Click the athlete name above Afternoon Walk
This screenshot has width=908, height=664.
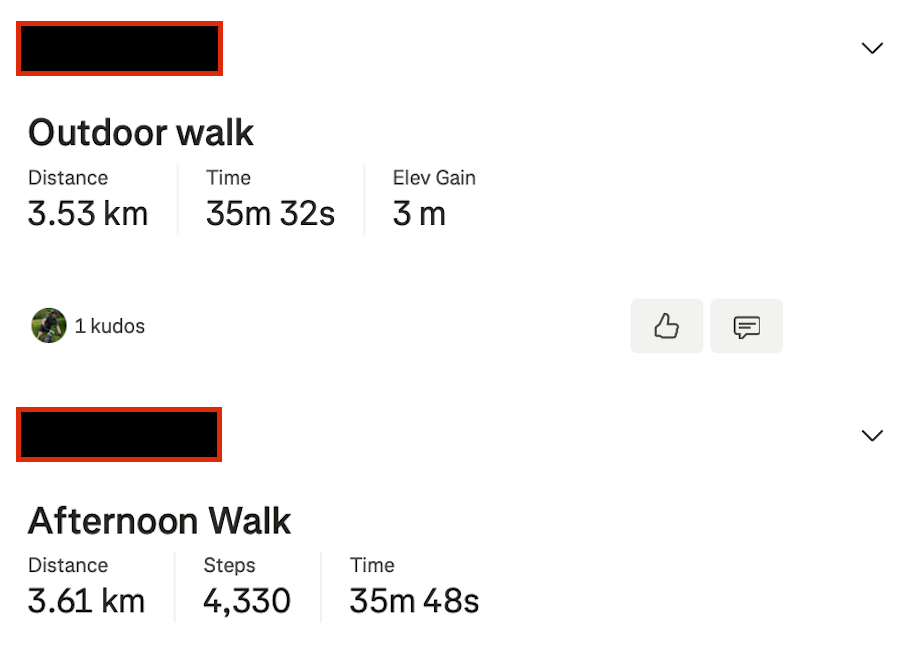point(119,435)
